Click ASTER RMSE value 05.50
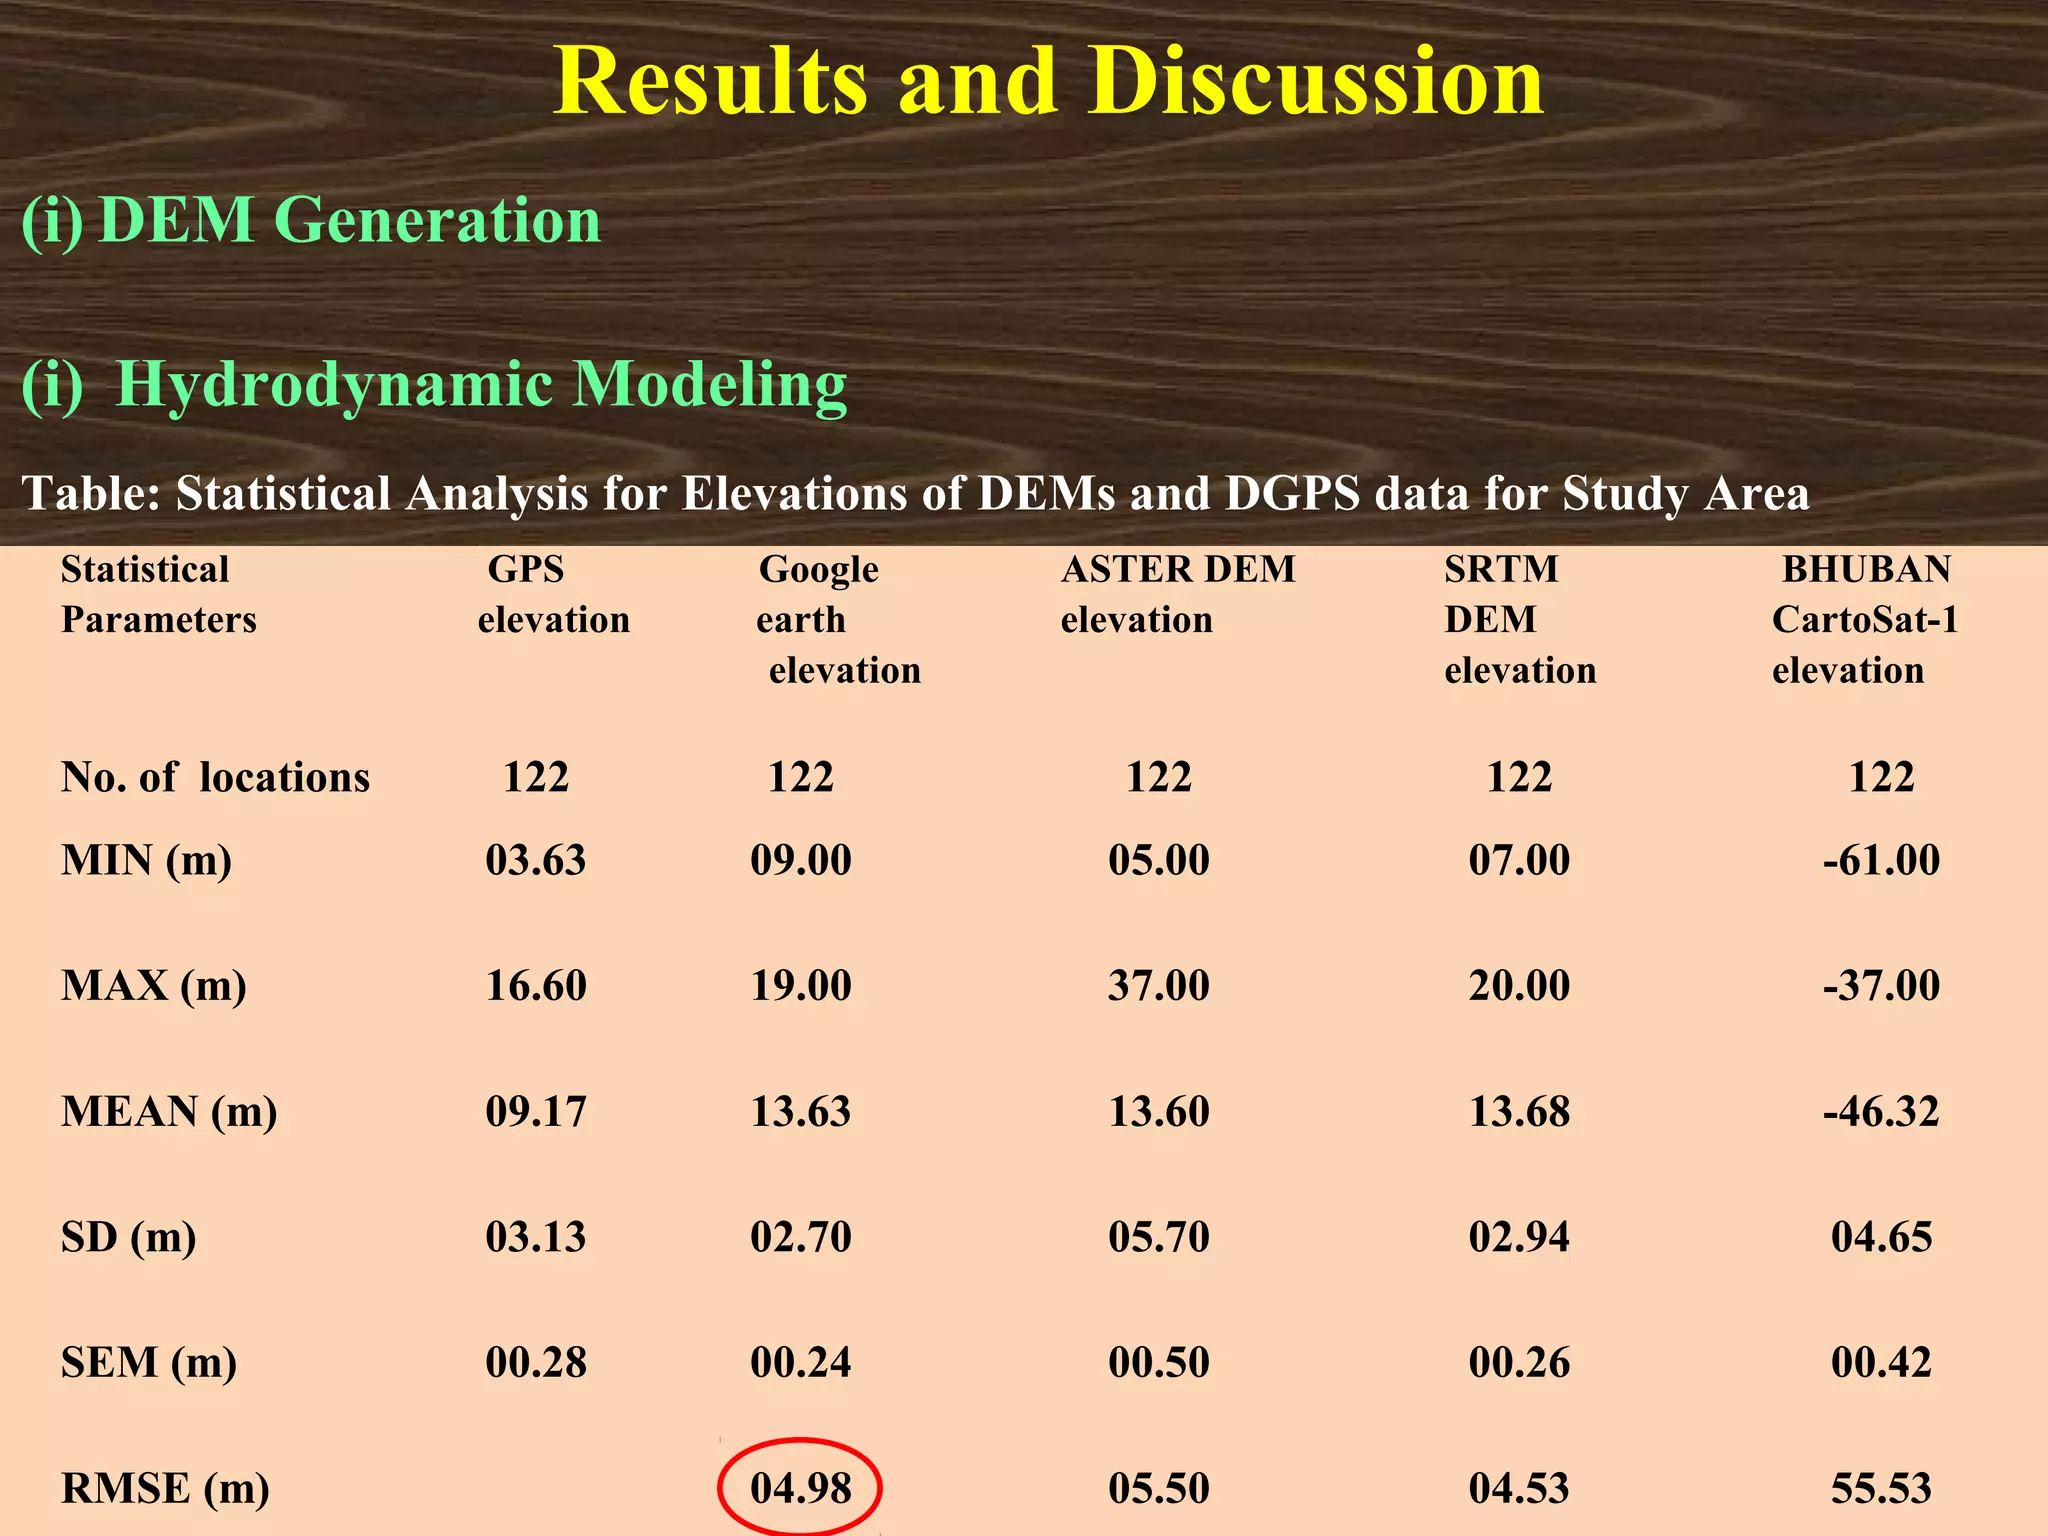Viewport: 2048px width, 1536px height. tap(1159, 1489)
